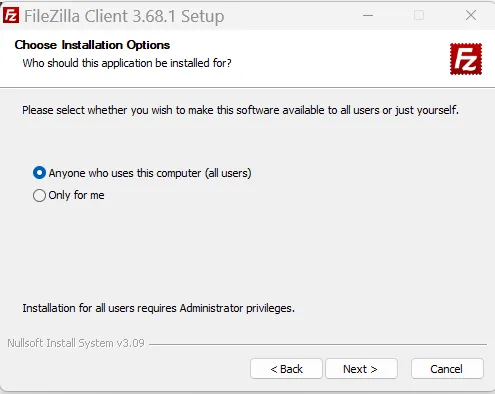Minimize the FileZilla Setup window
This screenshot has width=495, height=394.
pos(368,15)
